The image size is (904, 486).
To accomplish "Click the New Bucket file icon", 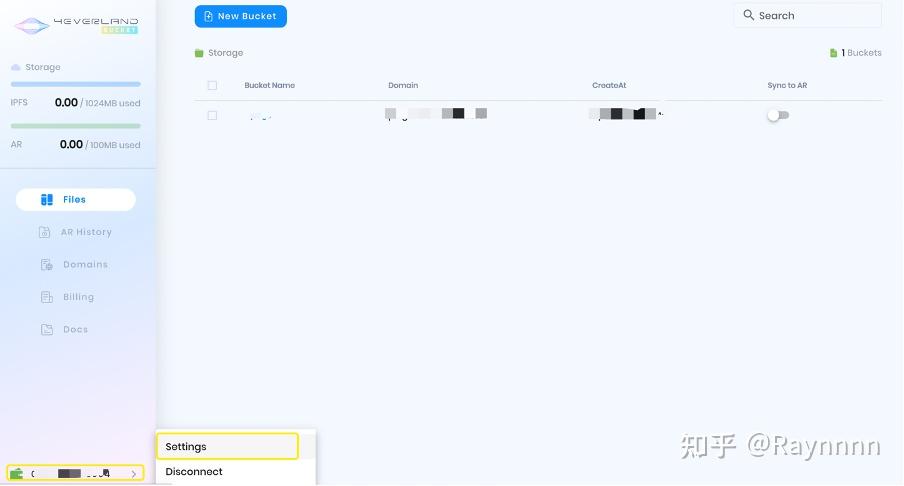I will [208, 16].
